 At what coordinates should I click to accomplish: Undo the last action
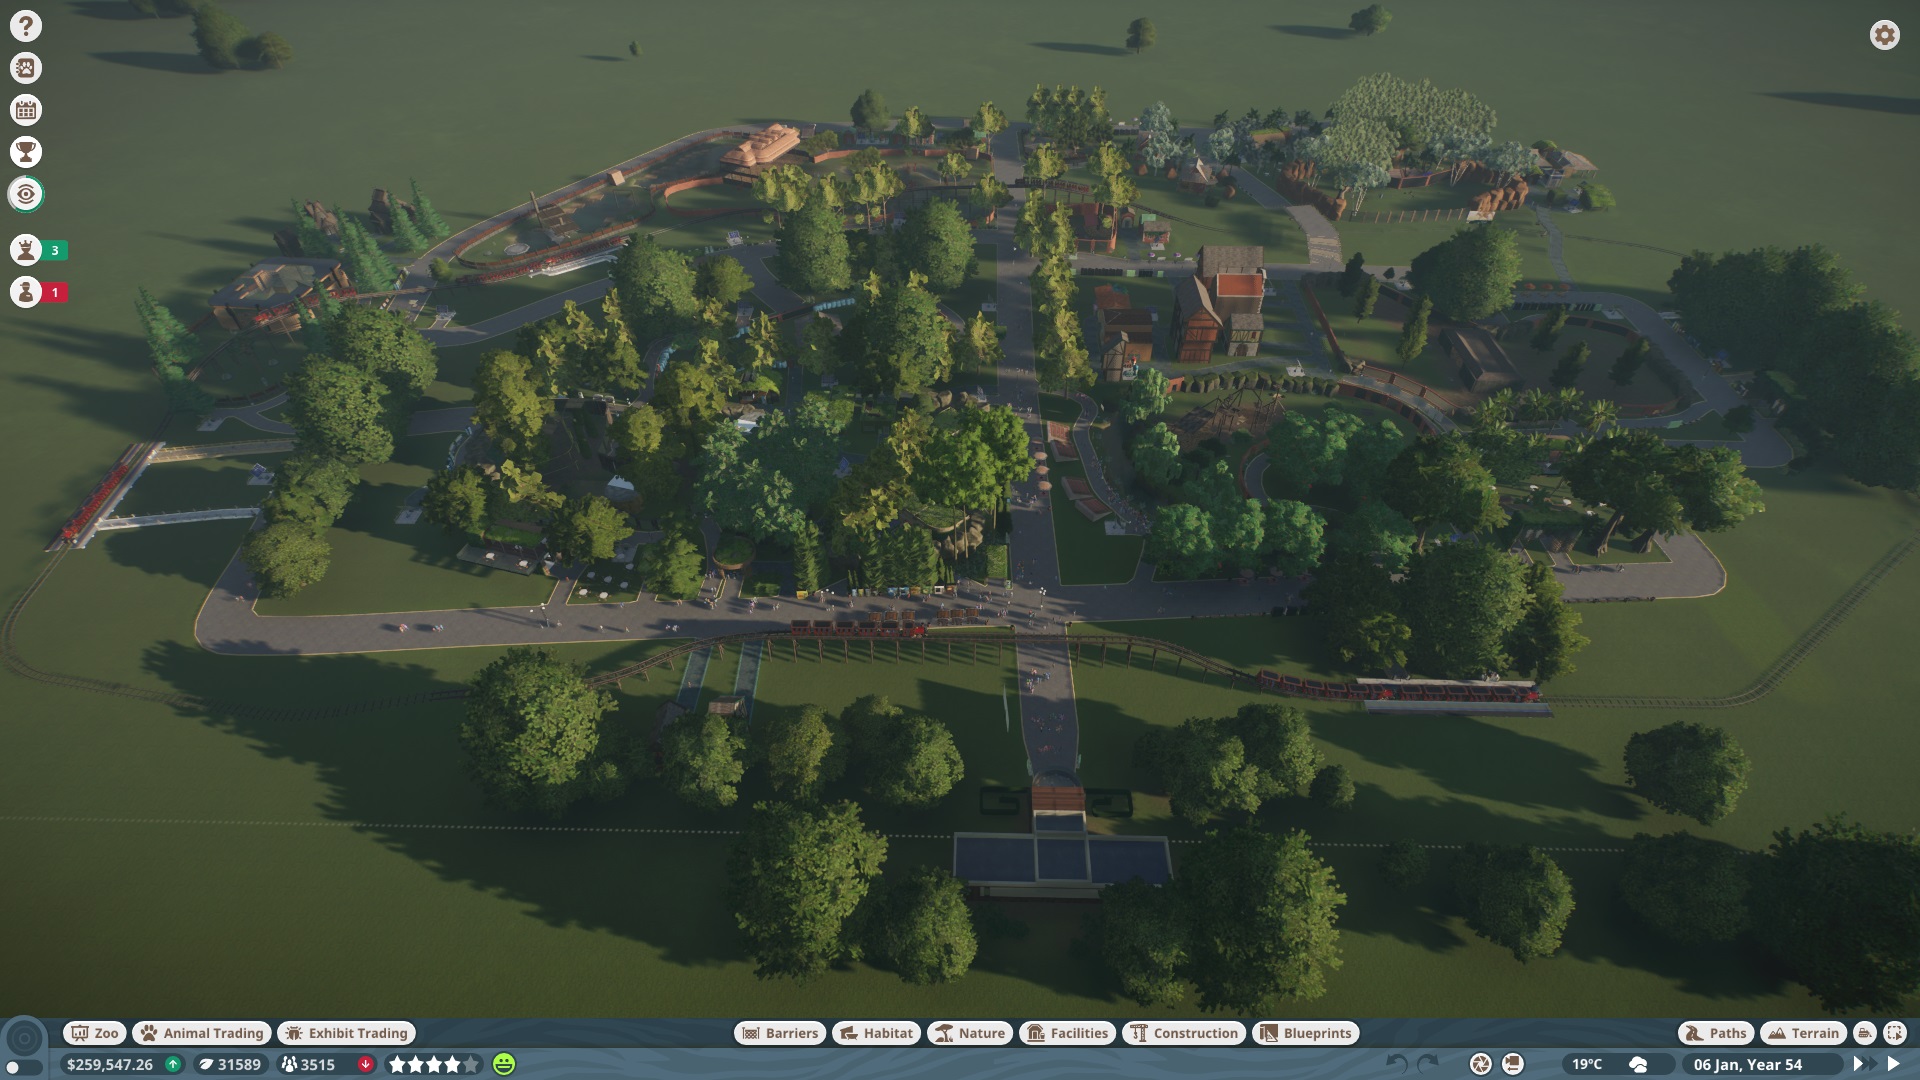pos(1397,1064)
